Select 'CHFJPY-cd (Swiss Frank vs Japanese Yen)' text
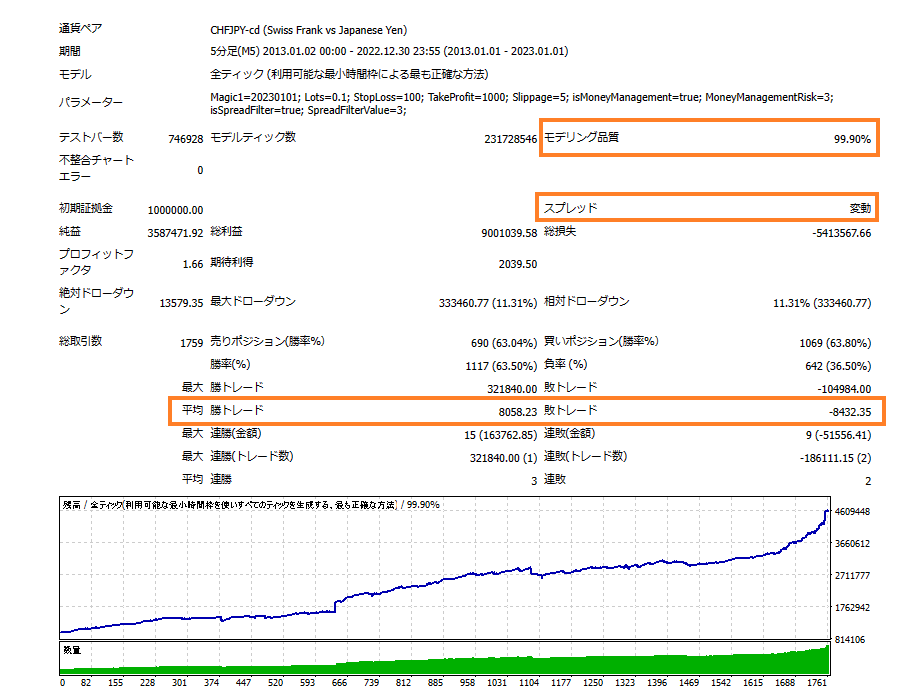 pos(309,30)
